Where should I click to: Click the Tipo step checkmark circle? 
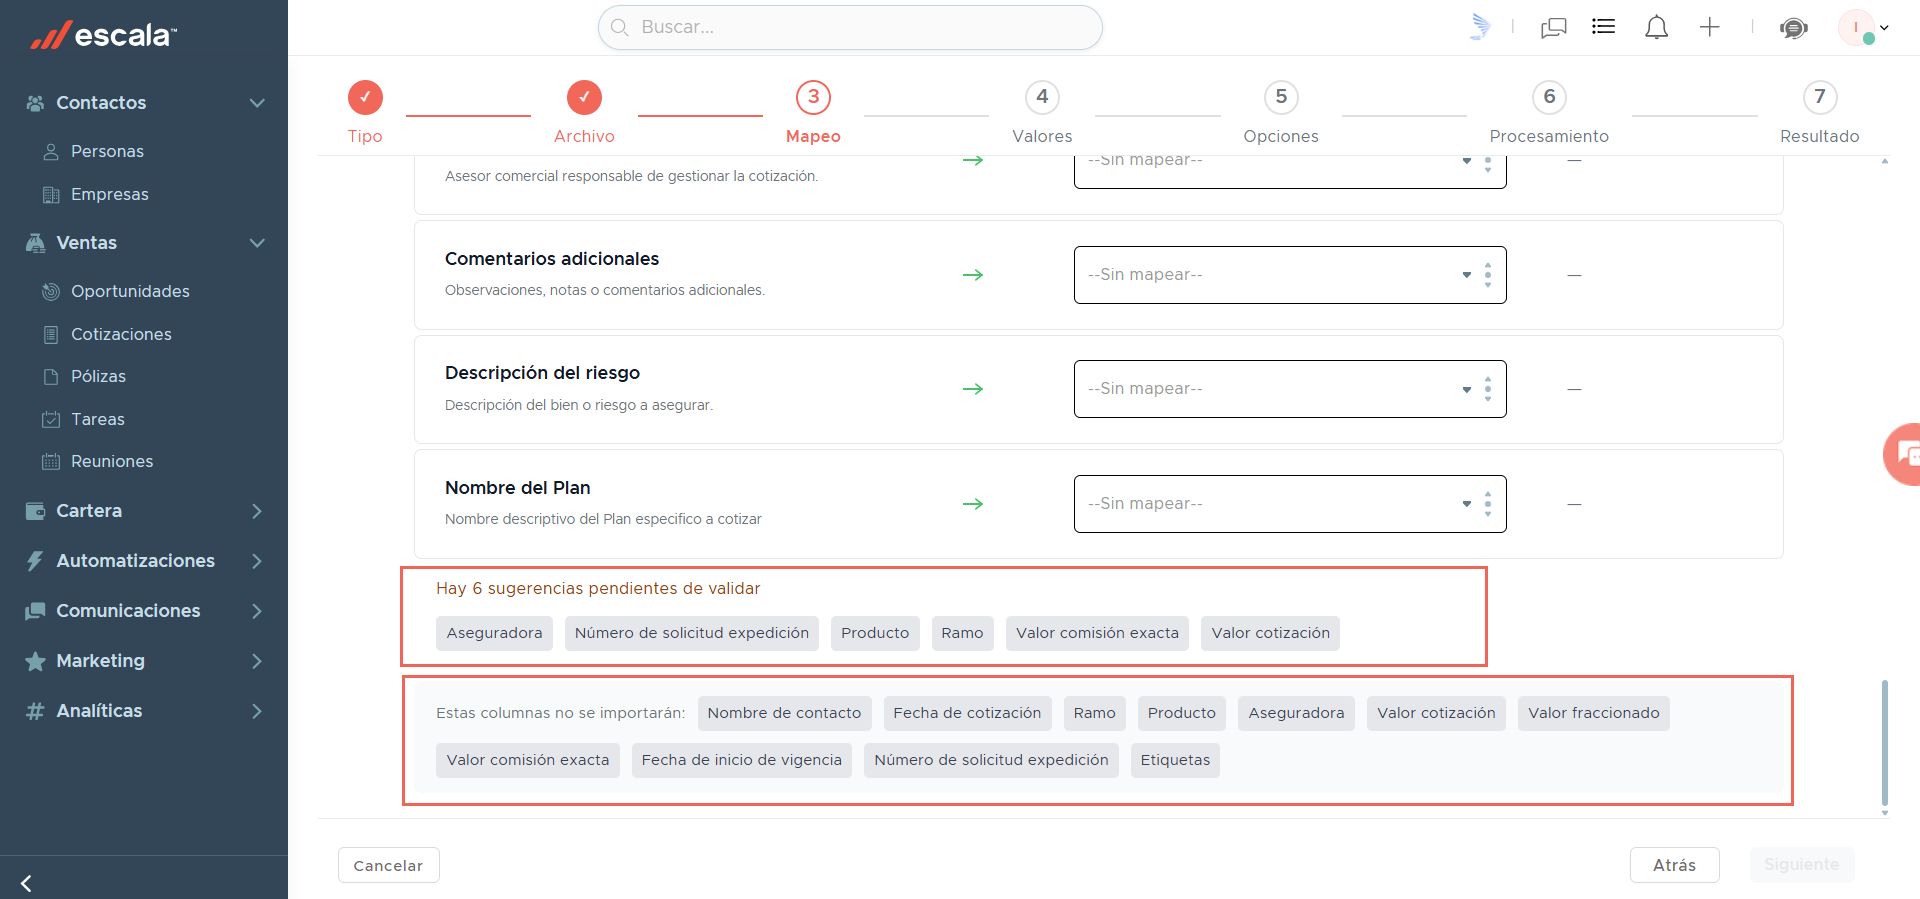pos(365,97)
